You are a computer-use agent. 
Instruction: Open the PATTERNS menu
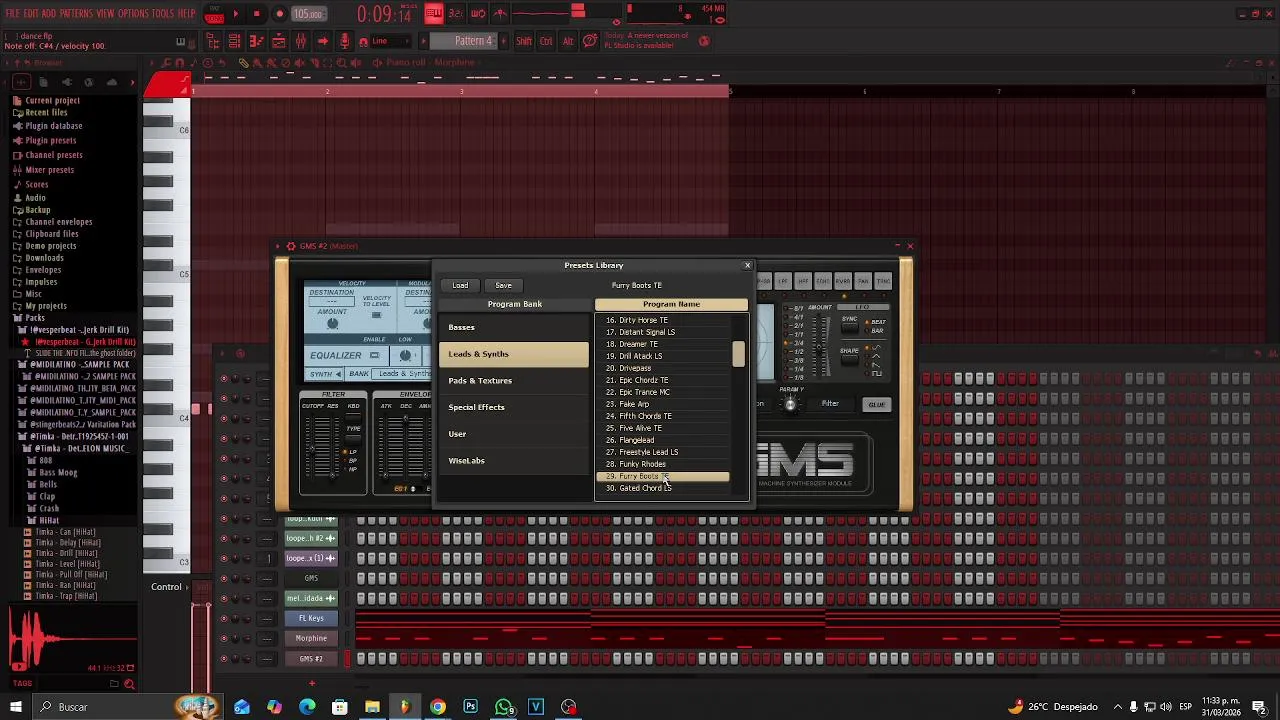pyautogui.click(x=76, y=14)
